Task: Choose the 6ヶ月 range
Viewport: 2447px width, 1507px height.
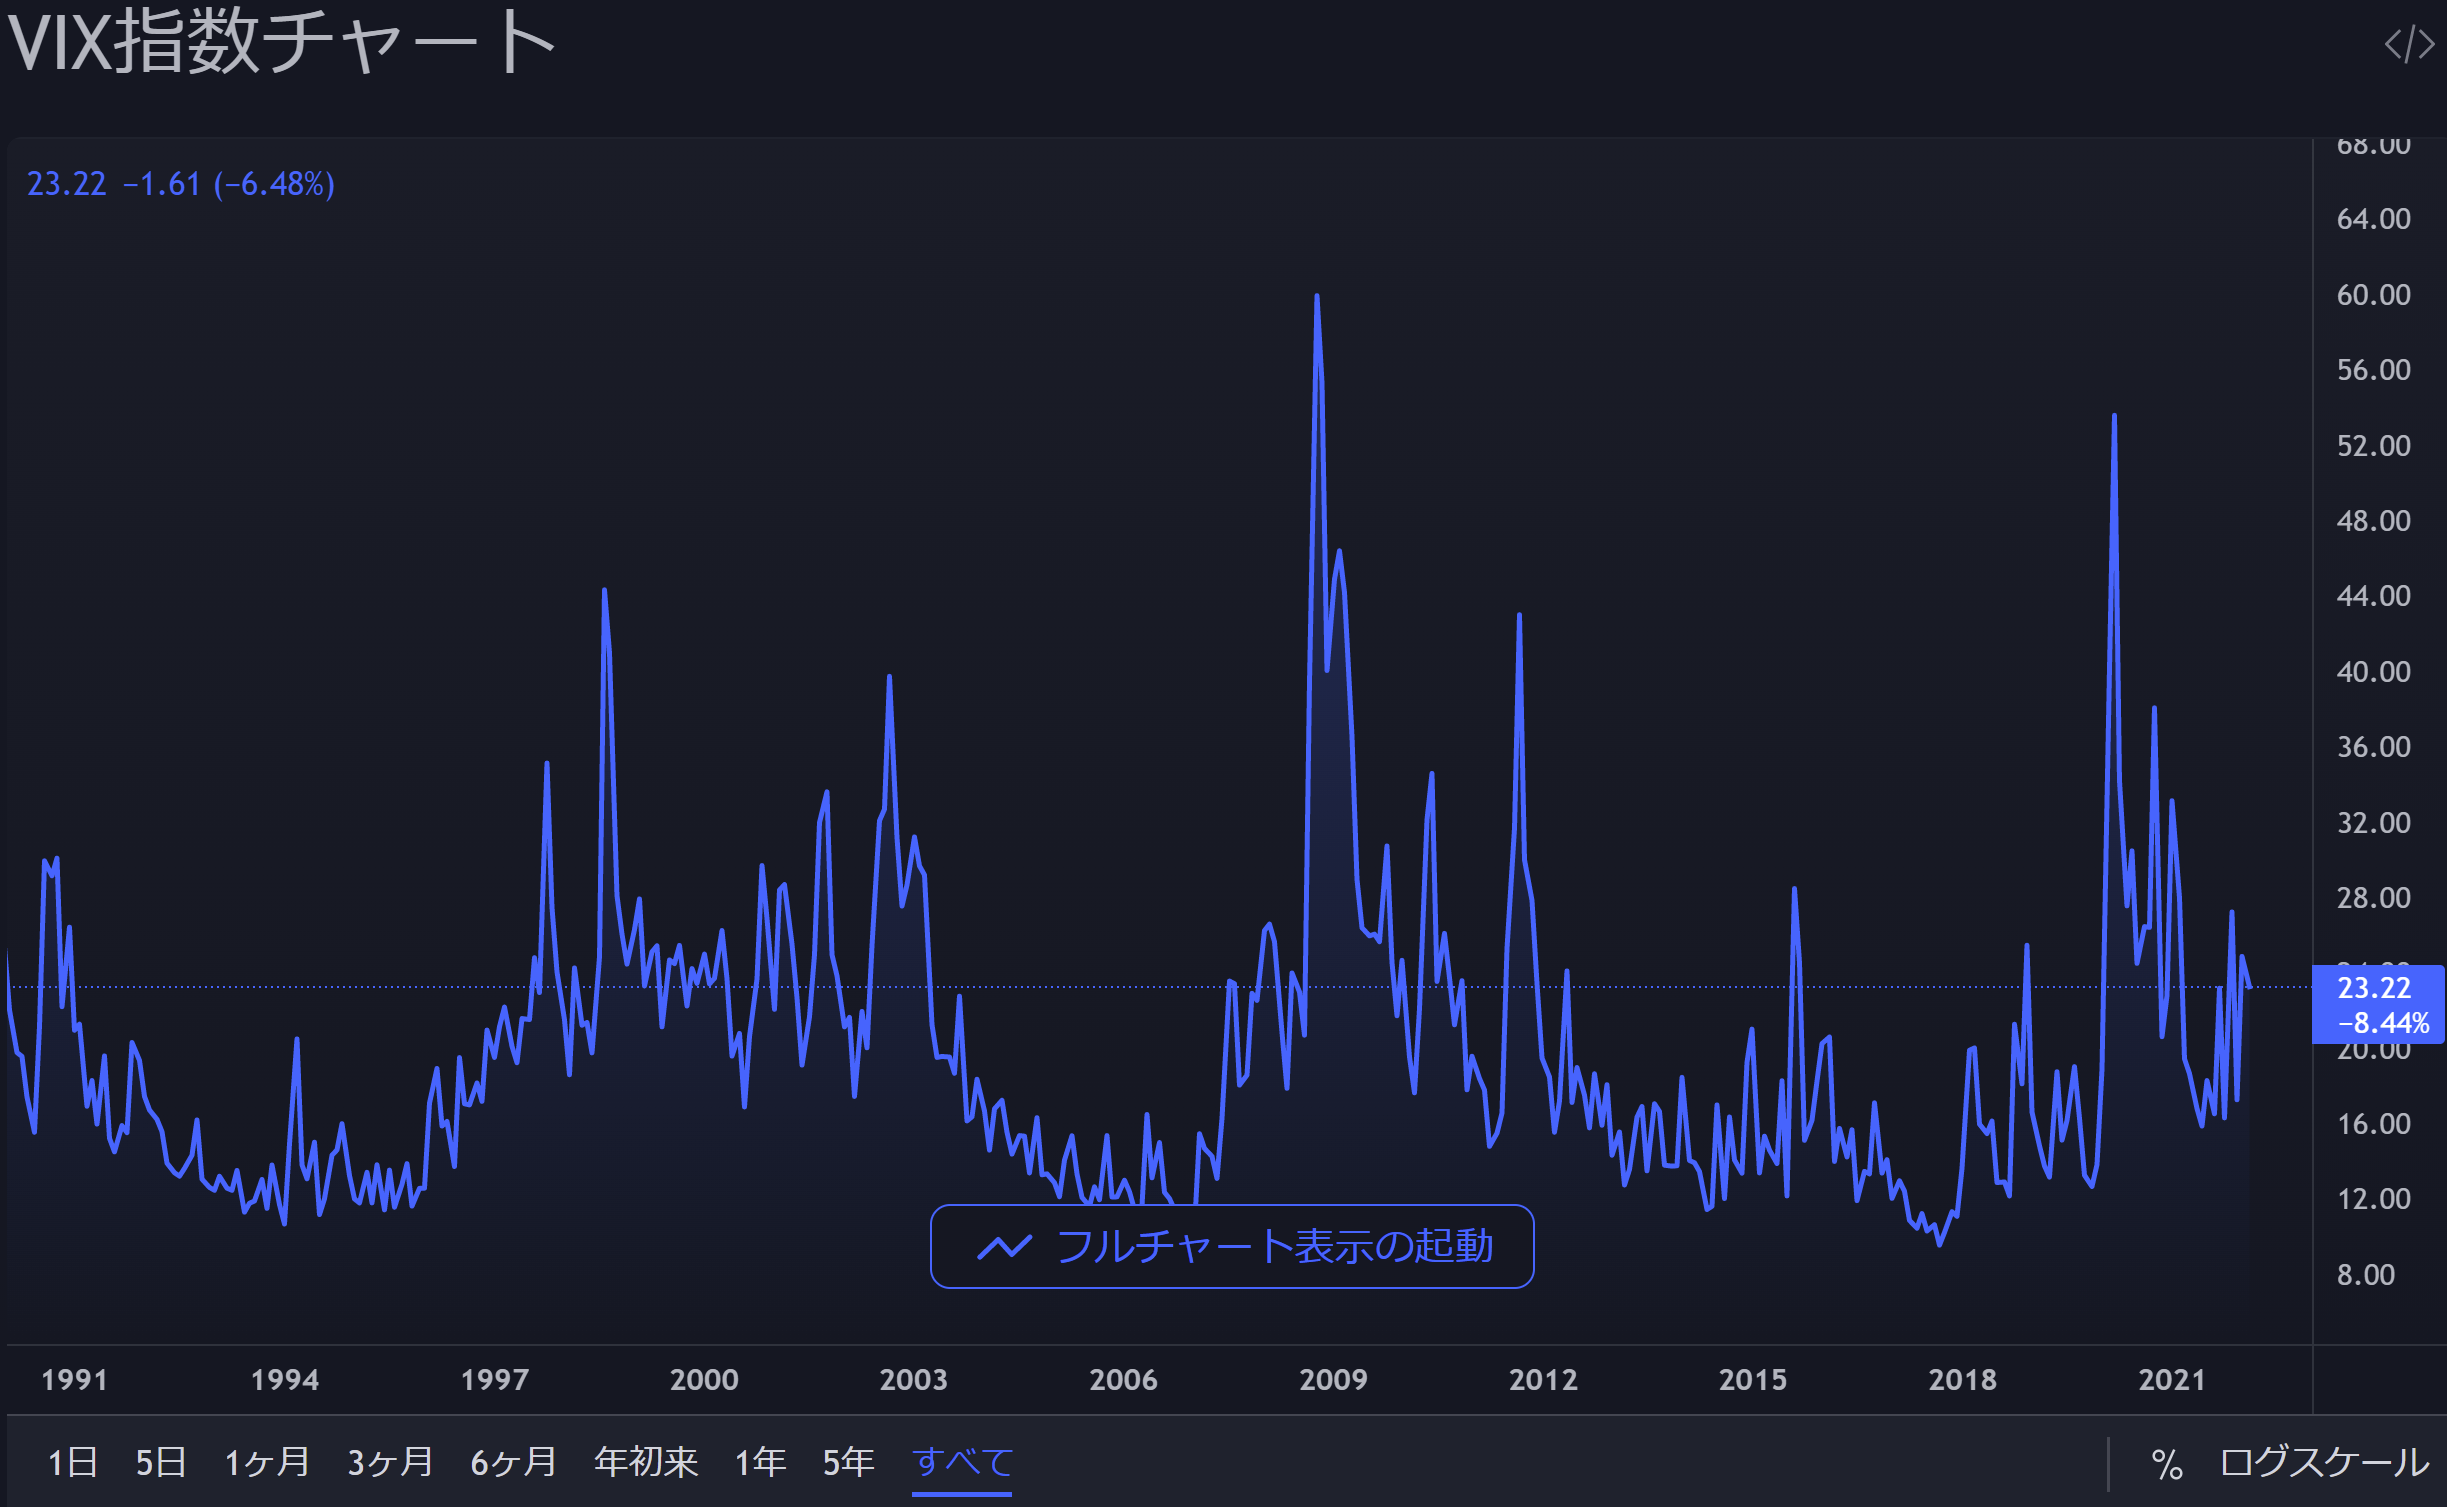Action: 513,1462
